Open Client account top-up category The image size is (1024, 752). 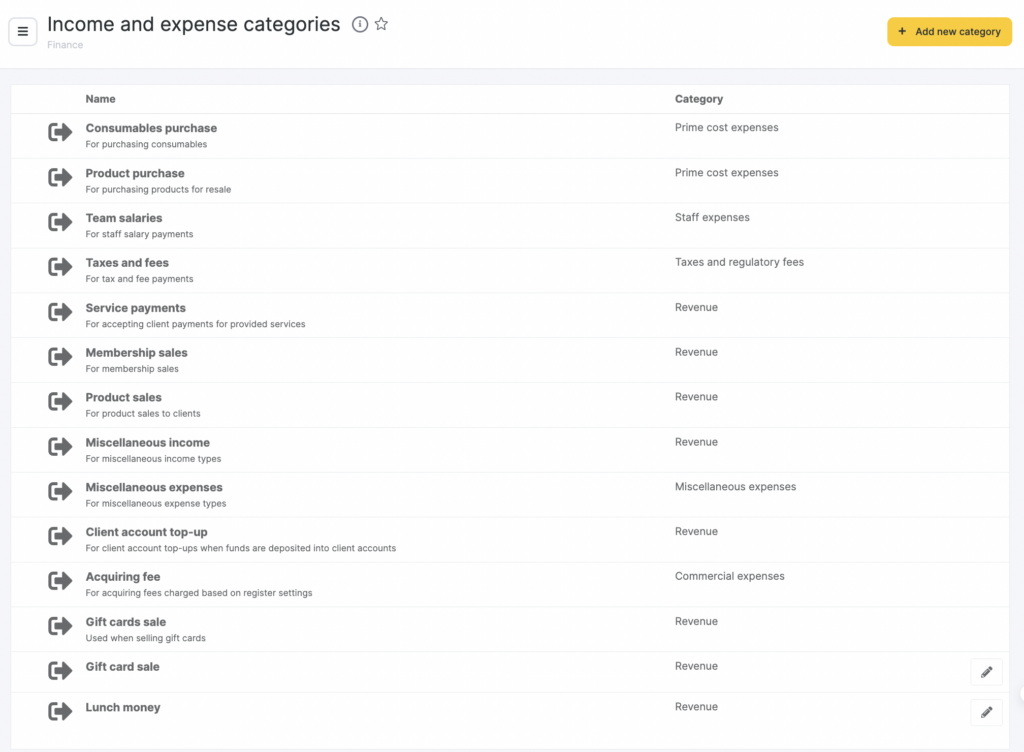tap(146, 532)
